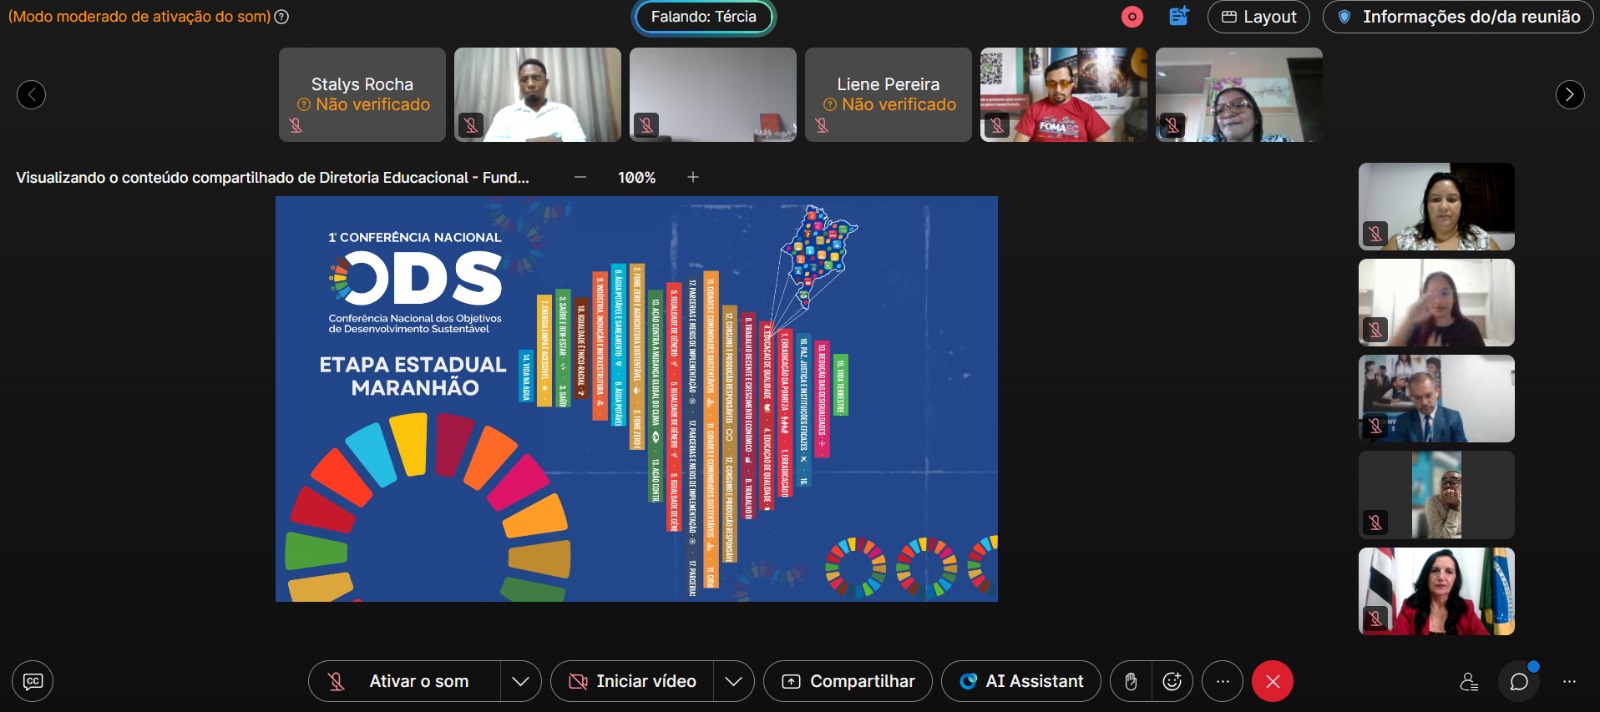This screenshot has width=1600, height=712.
Task: Turn on camera with Iniciar vídeo
Action: [632, 681]
